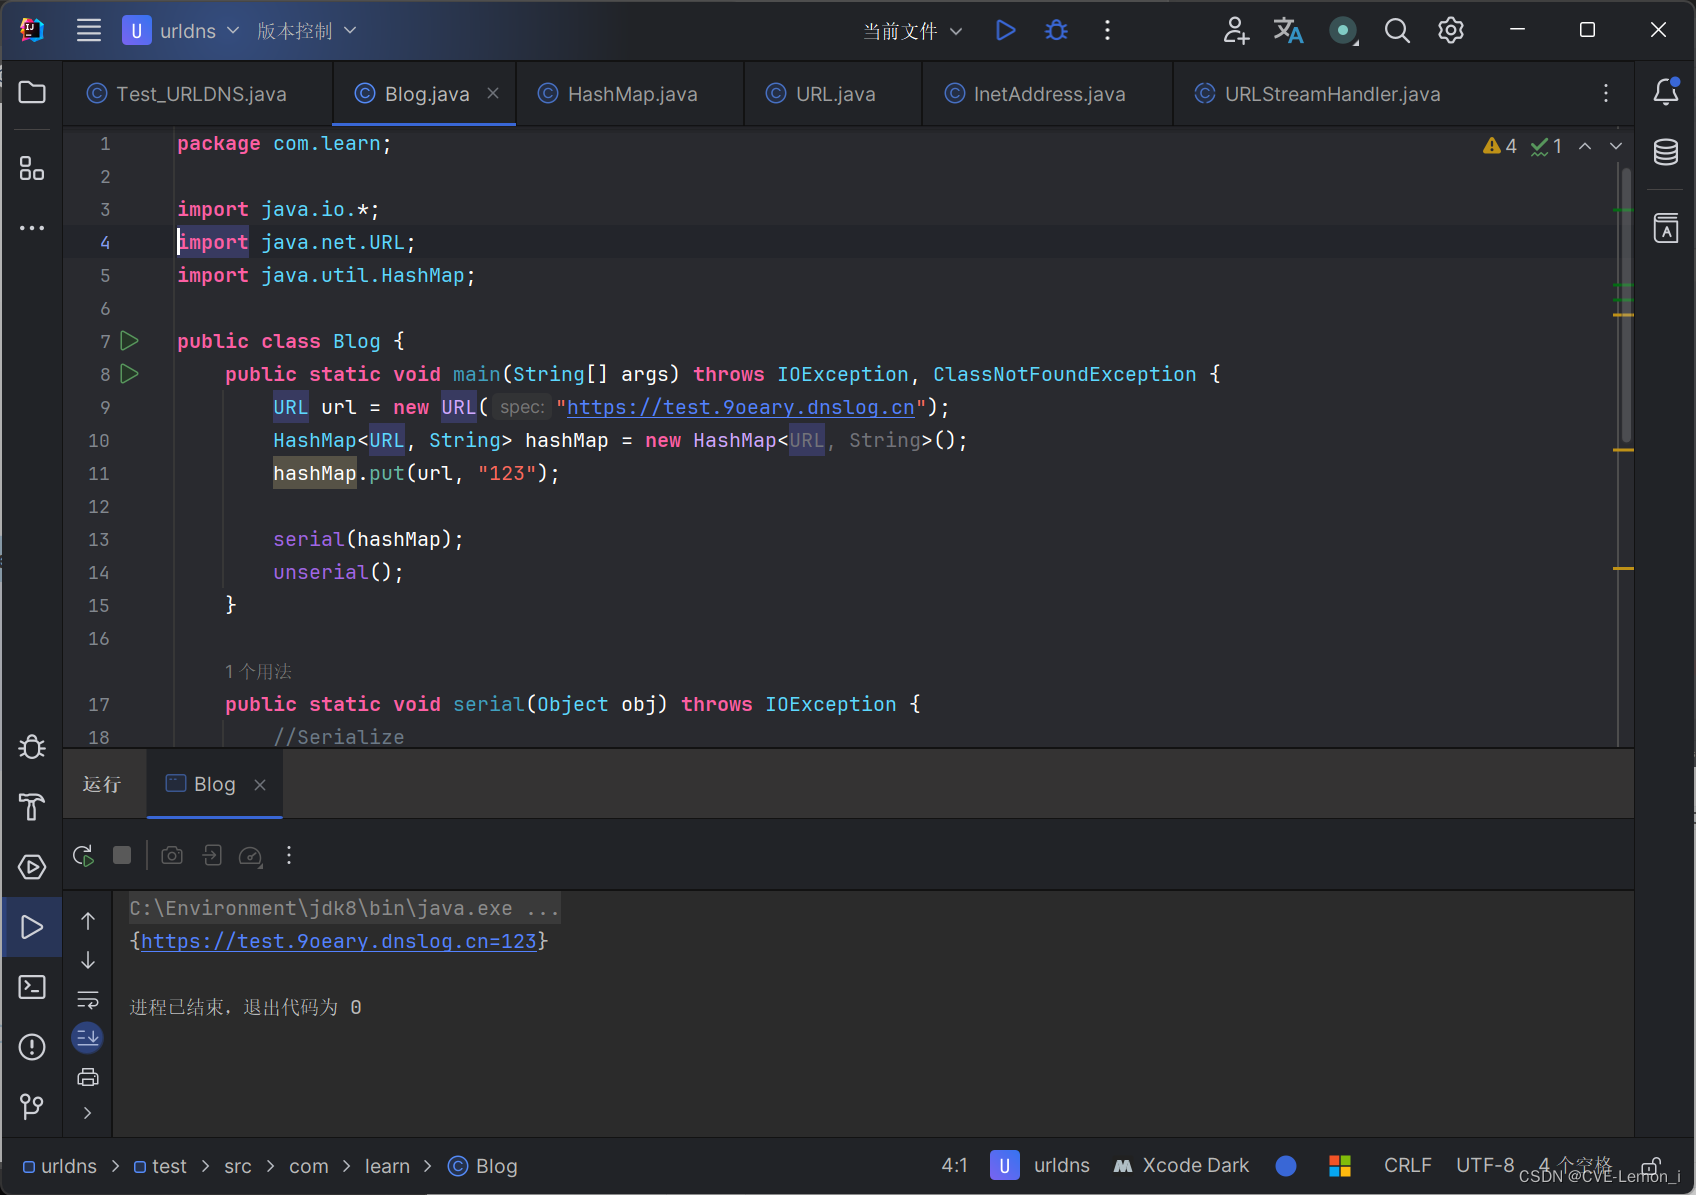
Task: Expand more console toolbar items chevron
Action: 88,1113
